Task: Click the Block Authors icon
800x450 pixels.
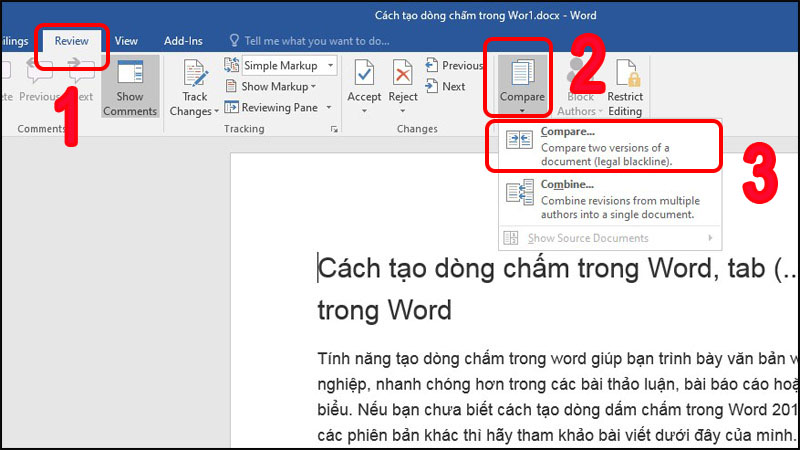Action: (580, 78)
